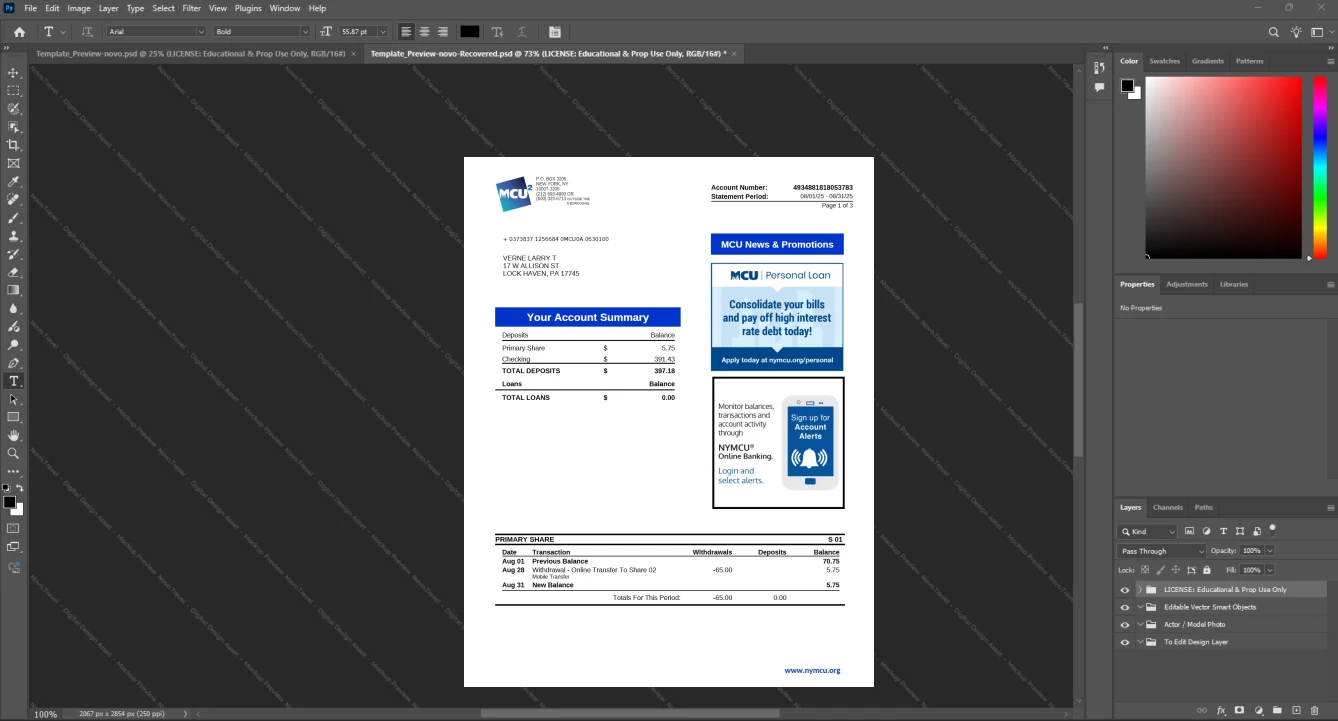Viewport: 1338px width, 721px height.
Task: Hide the To Edit Design Layer group
Action: pos(1125,642)
